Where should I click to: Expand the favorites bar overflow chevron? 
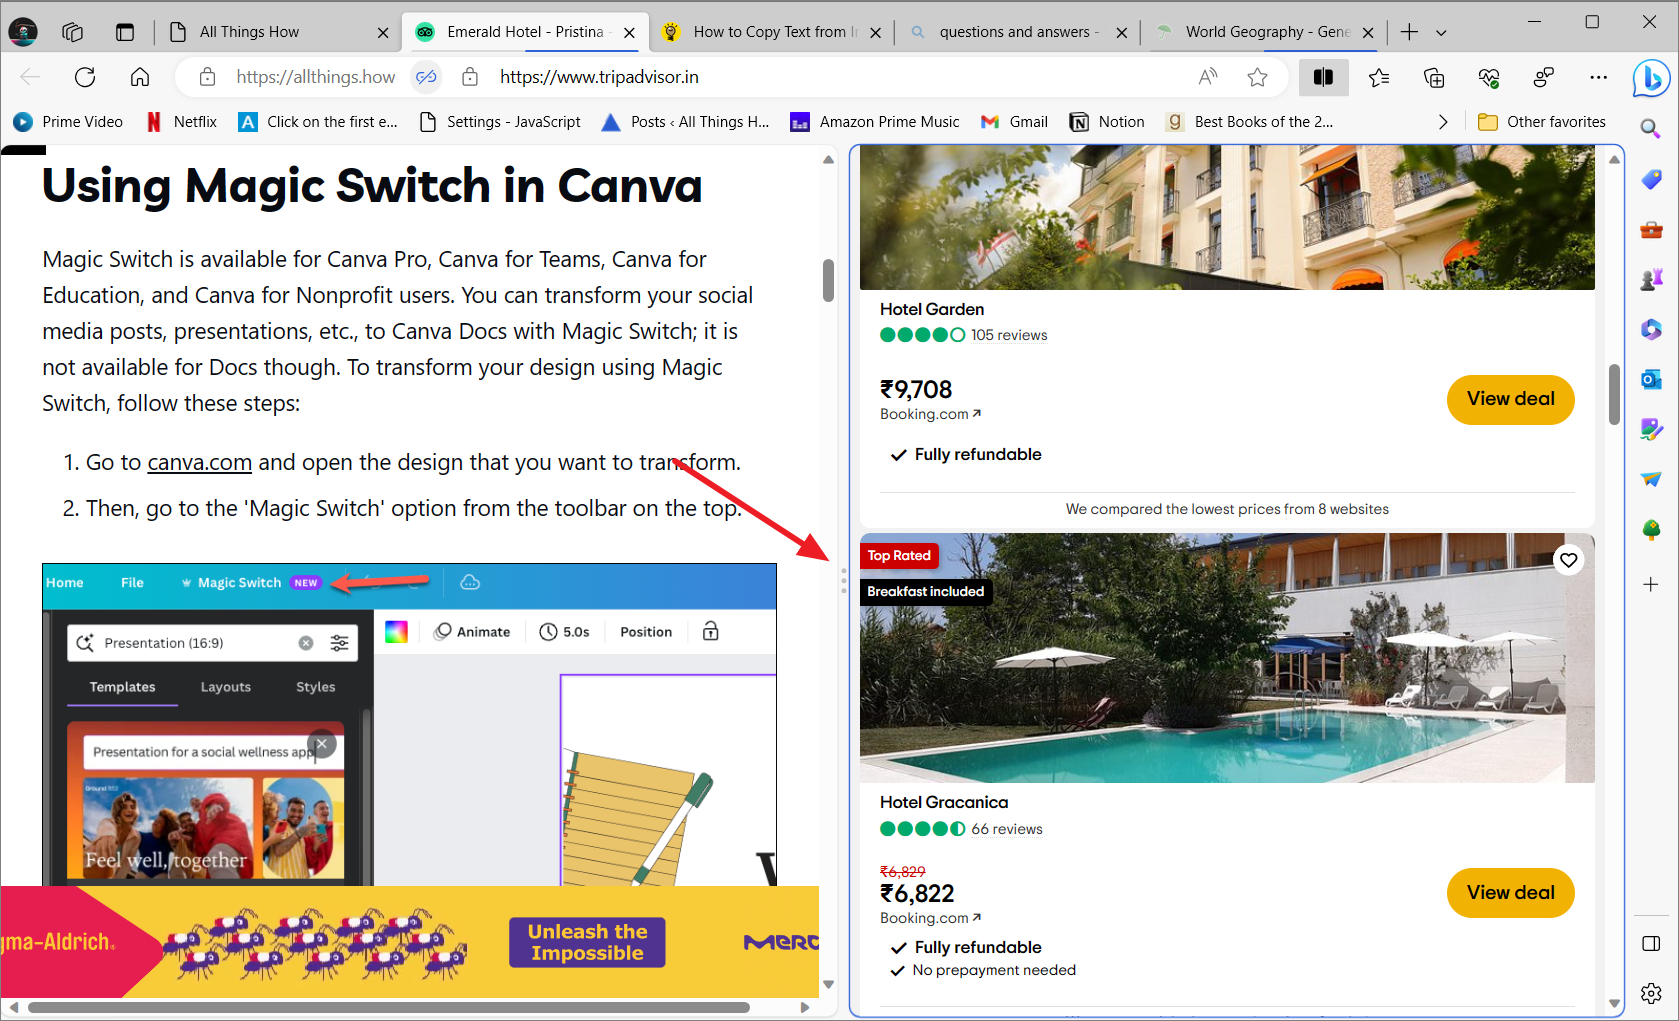(1443, 121)
